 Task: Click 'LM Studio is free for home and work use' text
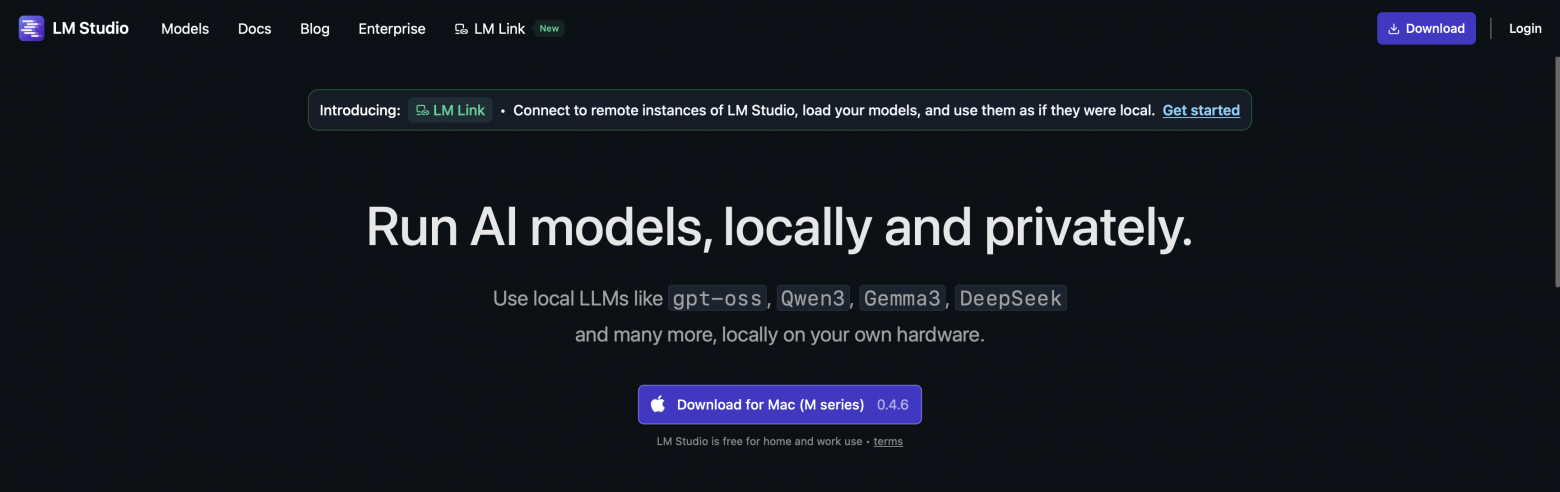pyautogui.click(x=759, y=441)
